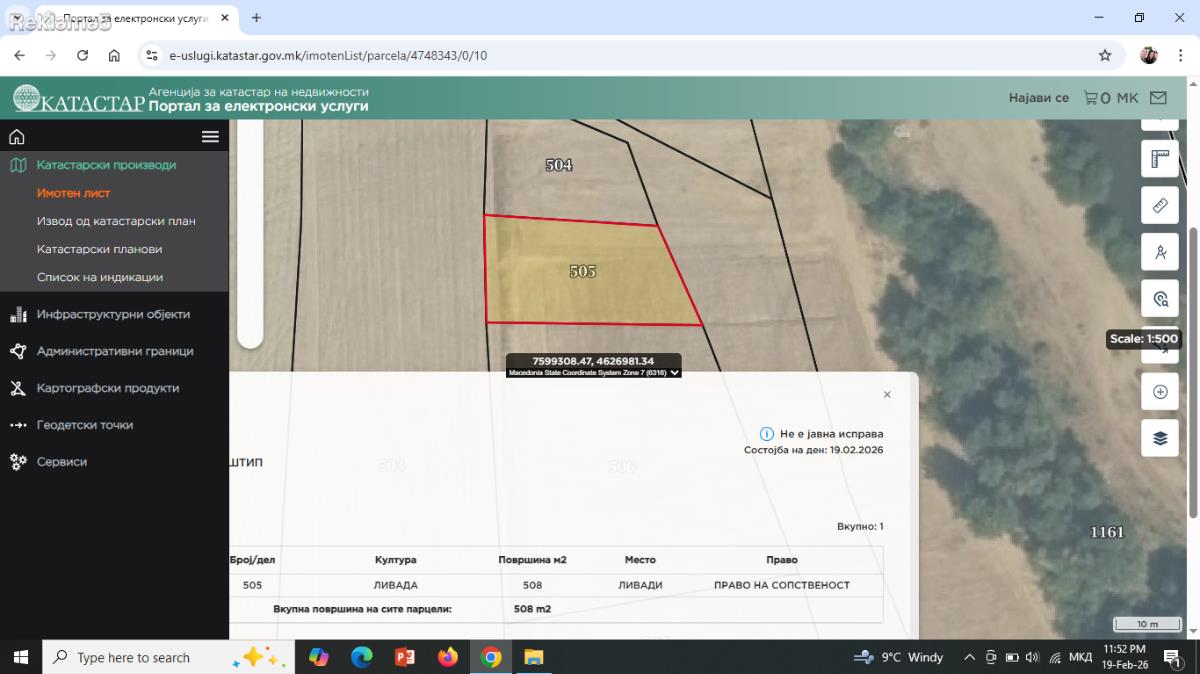Open Сервиси section
Viewport: 1200px width, 674px height.
click(62, 462)
